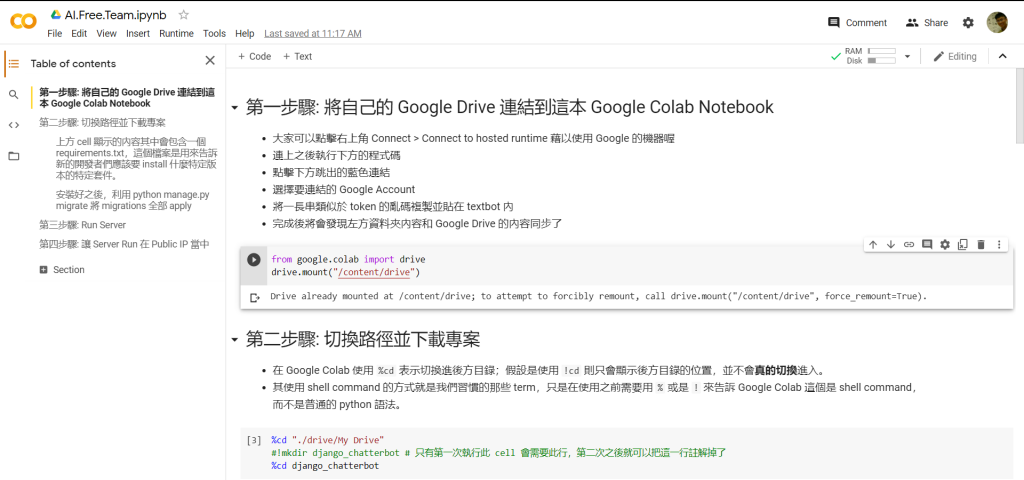Collapse the 第二步驟 section heading
This screenshot has width=1024, height=480.
(234, 340)
